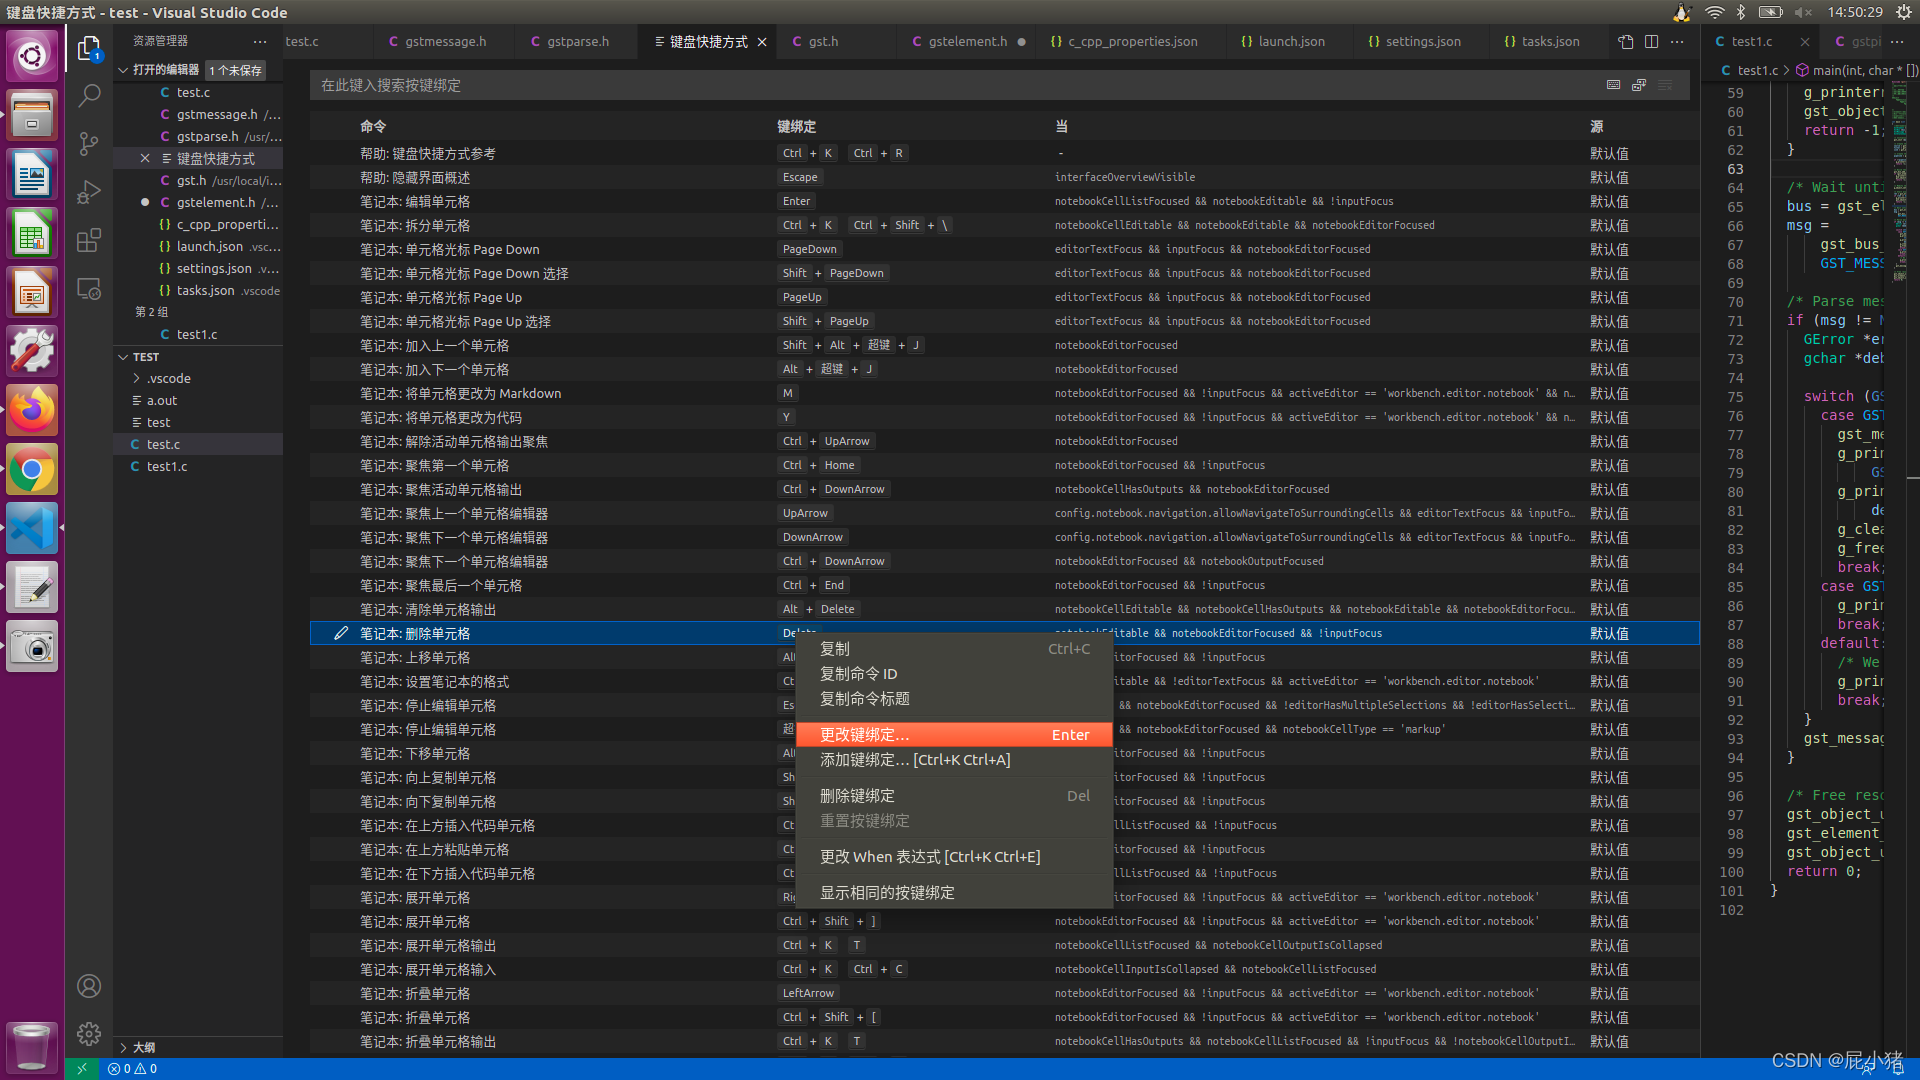Click the main(int, char * []) breadcrumb
Screen dimensions: 1920x1080
[x=1857, y=70]
